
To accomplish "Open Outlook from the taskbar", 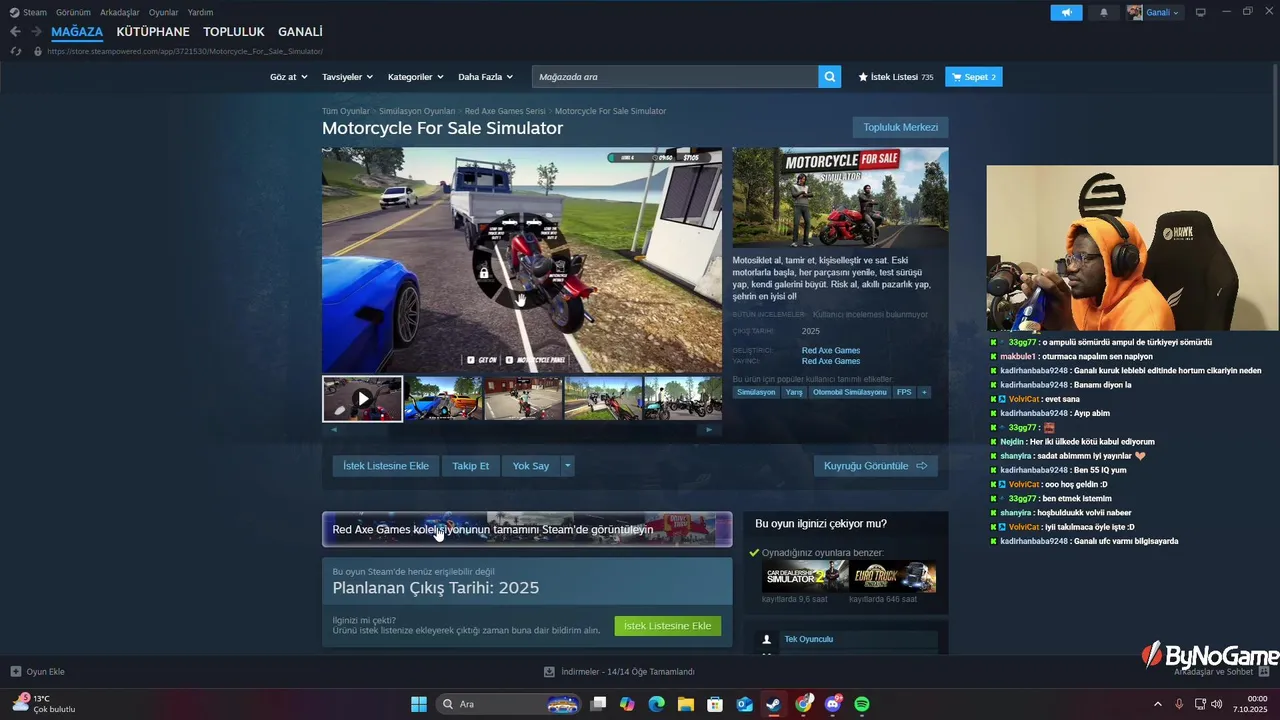I will pyautogui.click(x=744, y=704).
